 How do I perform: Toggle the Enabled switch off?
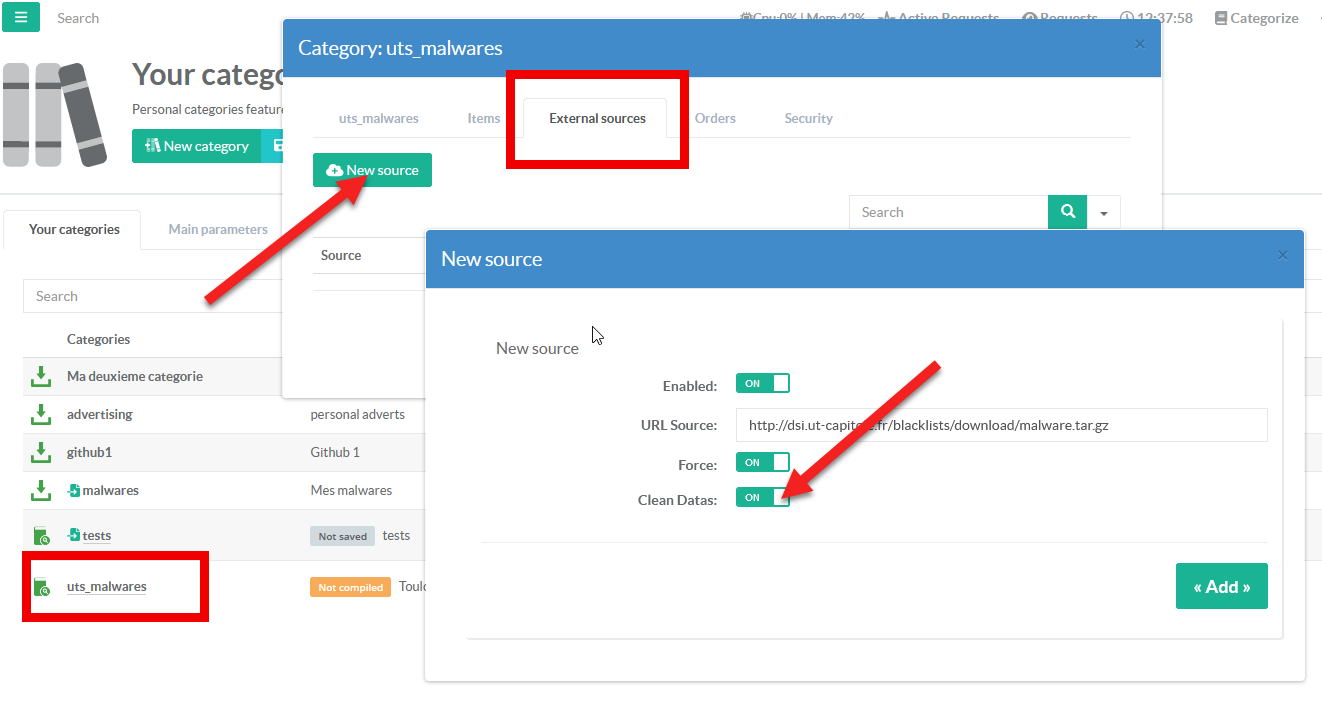tap(762, 383)
